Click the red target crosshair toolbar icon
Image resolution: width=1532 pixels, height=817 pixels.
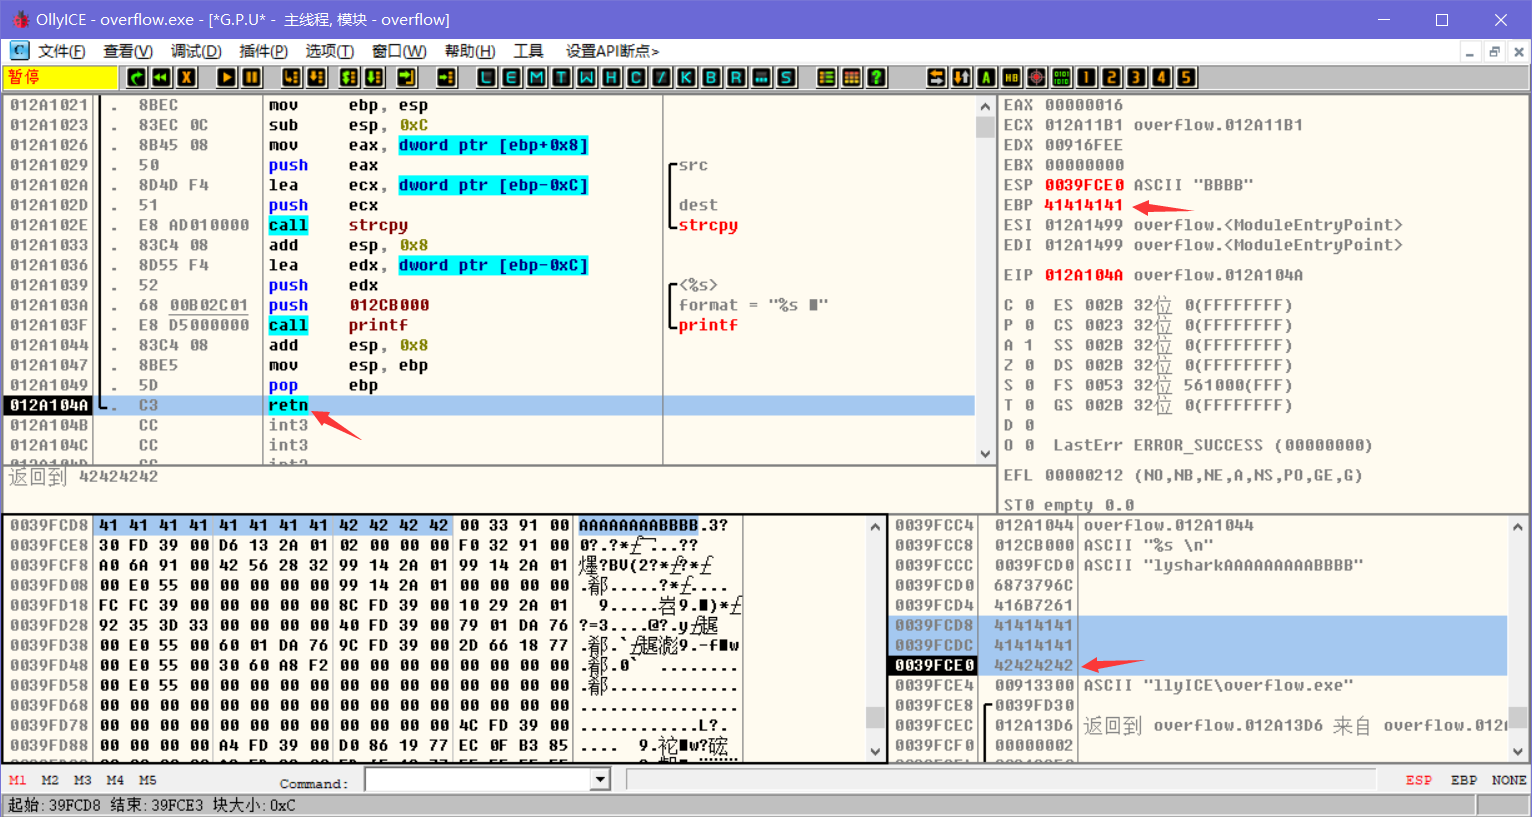coord(1037,77)
